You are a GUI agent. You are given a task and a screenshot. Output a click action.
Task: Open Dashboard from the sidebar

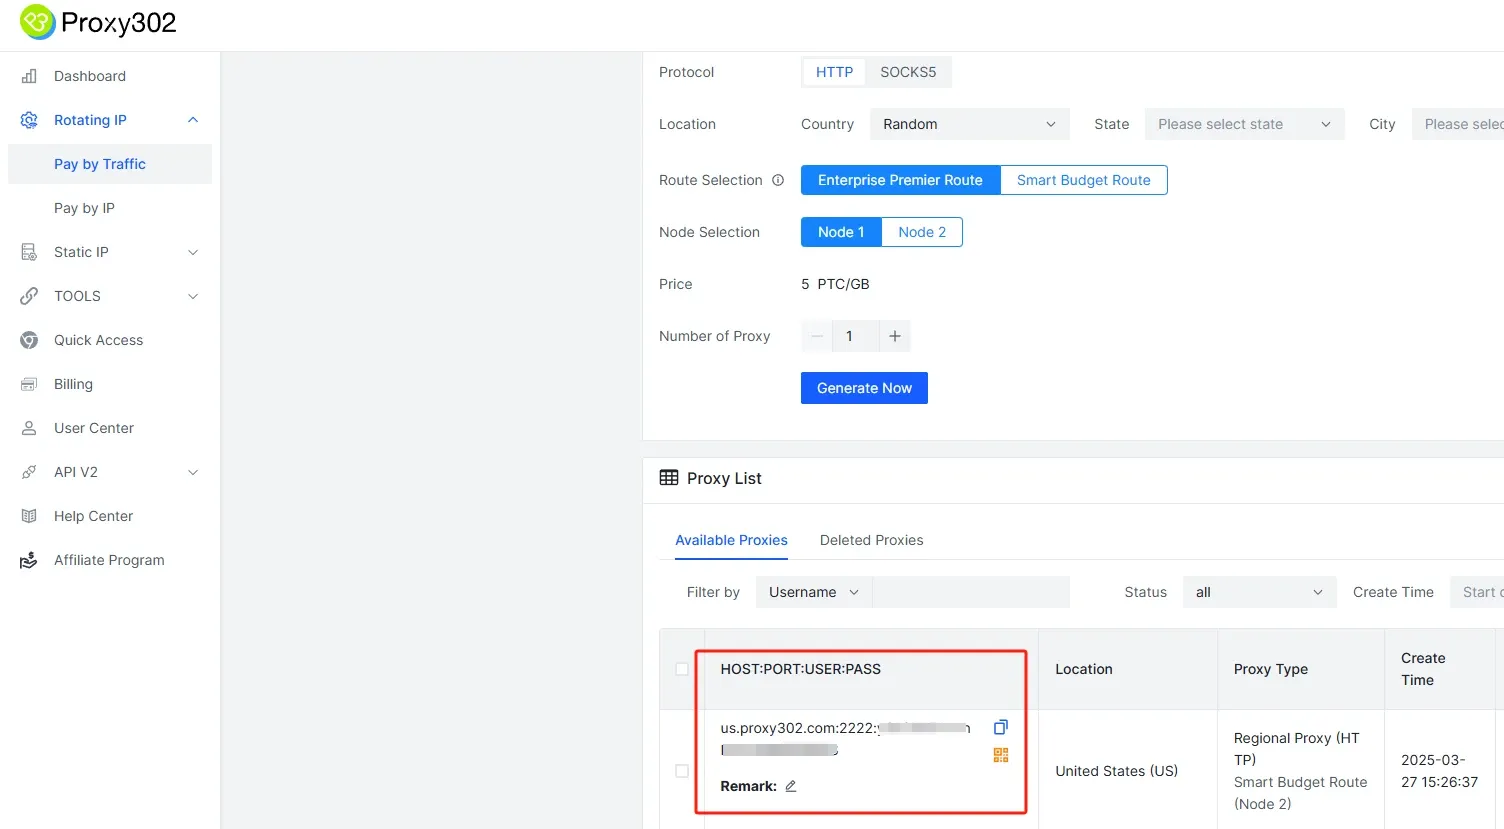coord(90,76)
